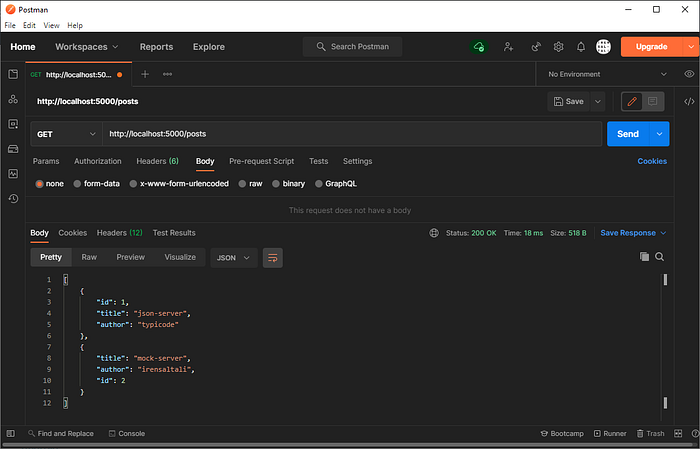Image resolution: width=700 pixels, height=449 pixels.
Task: Open a new request tab with plus
Action: pyautogui.click(x=145, y=74)
